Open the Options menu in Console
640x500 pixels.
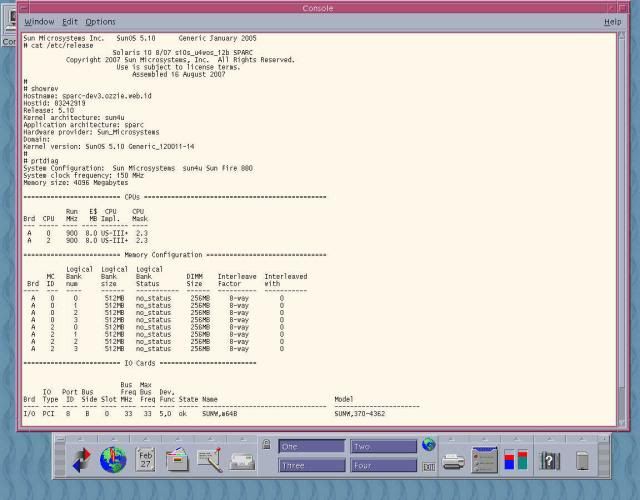tap(100, 22)
